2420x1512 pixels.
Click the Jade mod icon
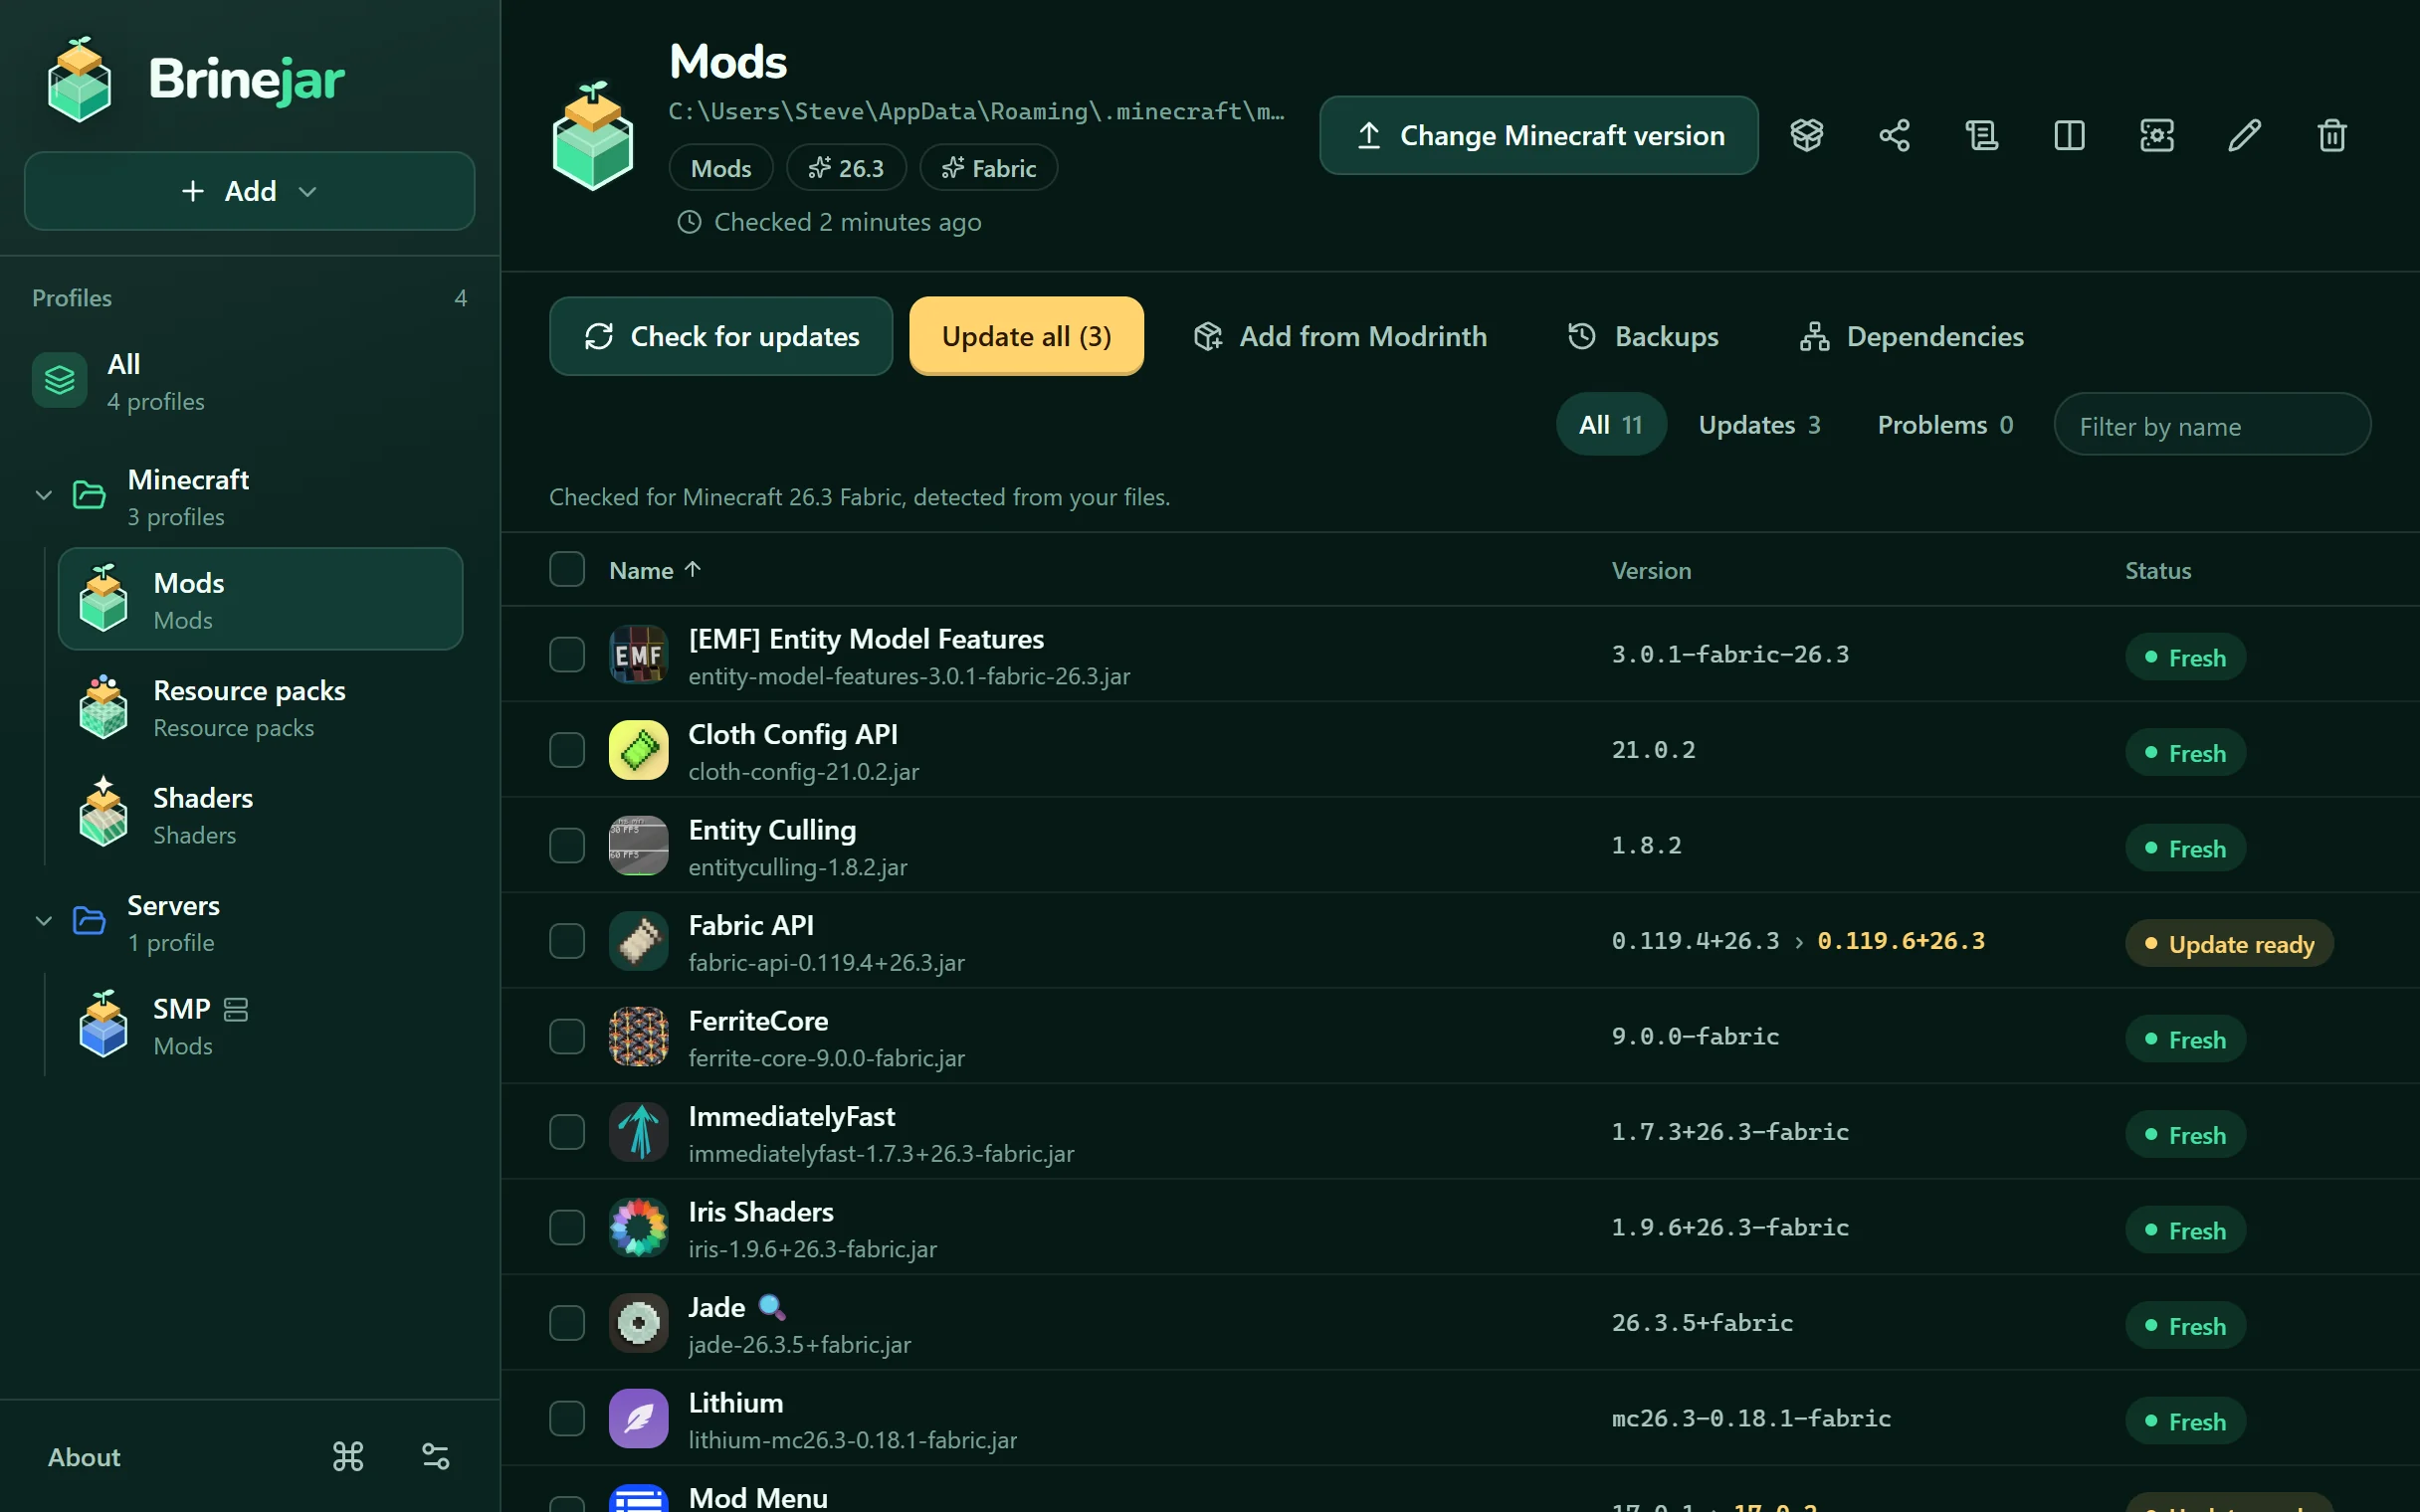coord(638,1323)
